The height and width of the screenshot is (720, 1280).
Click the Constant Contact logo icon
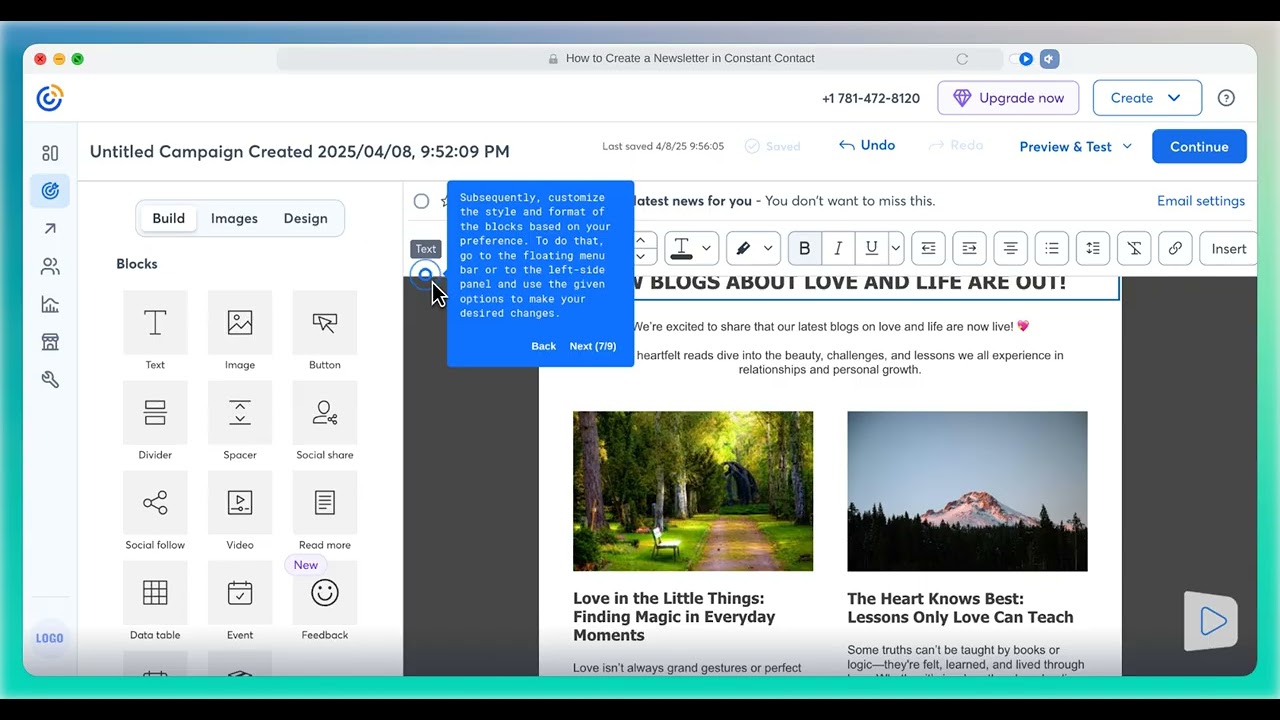point(49,98)
